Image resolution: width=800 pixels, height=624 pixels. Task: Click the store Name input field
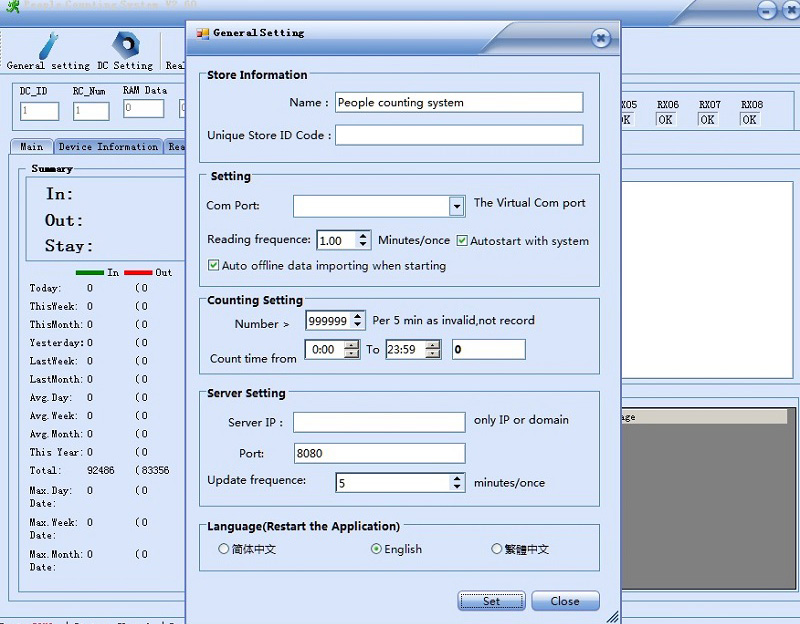(459, 103)
